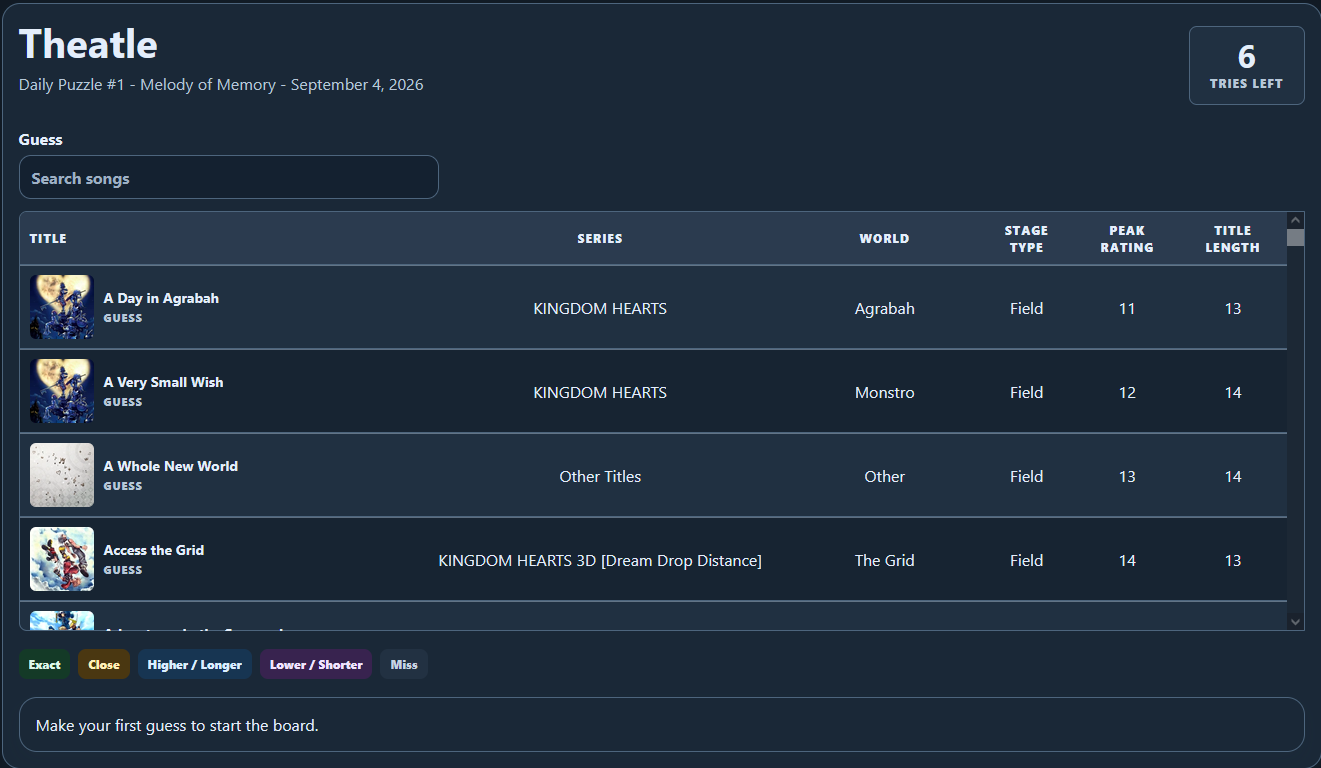The width and height of the screenshot is (1321, 768).
Task: Select the A Whole New World album thumbnail
Action: 62,475
